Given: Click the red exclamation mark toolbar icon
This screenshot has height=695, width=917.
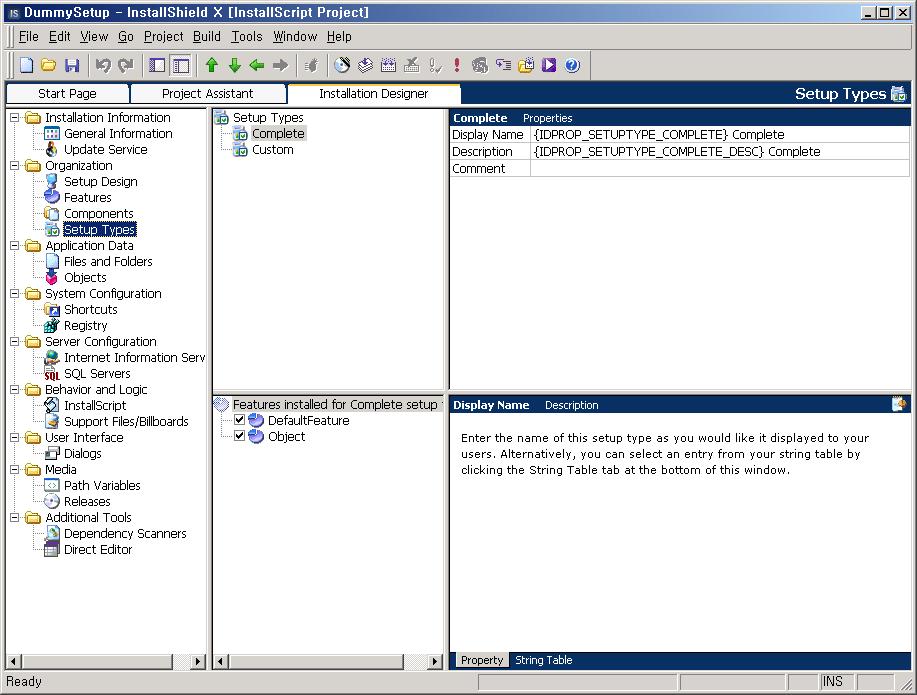Looking at the screenshot, I should (457, 65).
